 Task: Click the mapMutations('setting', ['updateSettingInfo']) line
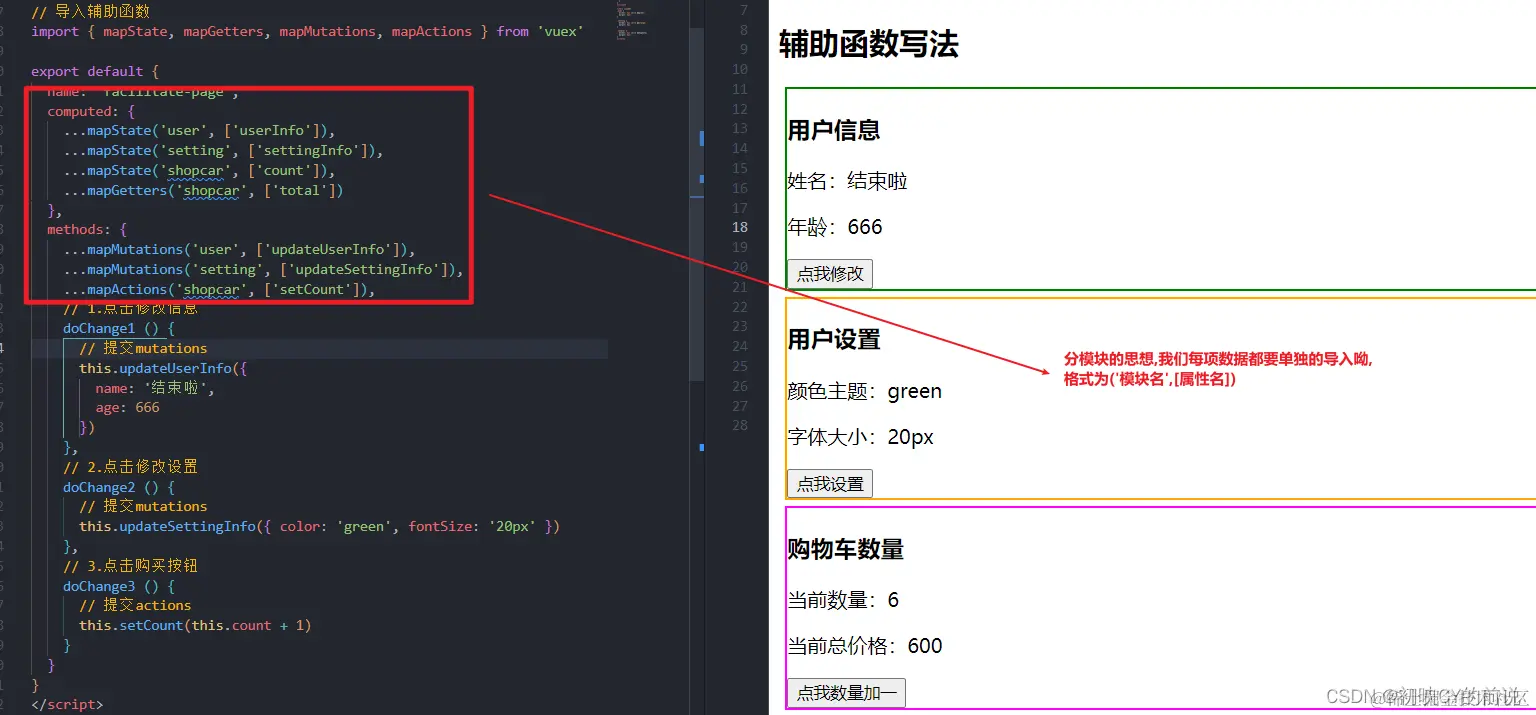[x=263, y=270]
